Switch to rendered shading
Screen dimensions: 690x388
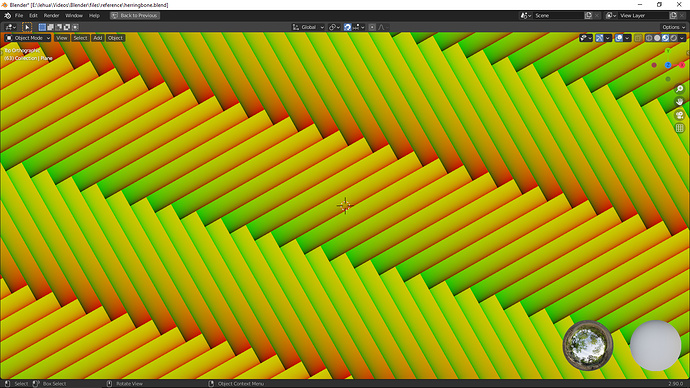click(674, 38)
